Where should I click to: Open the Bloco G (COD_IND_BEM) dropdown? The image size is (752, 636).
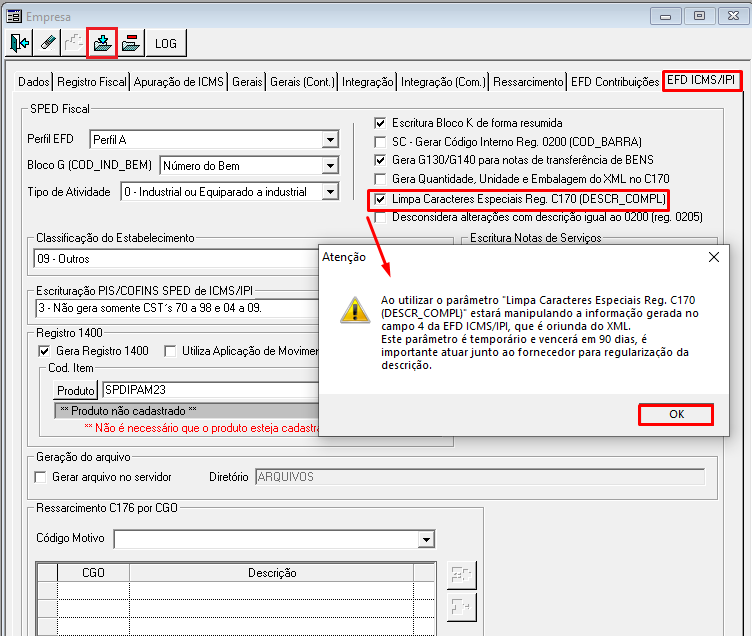(x=330, y=166)
